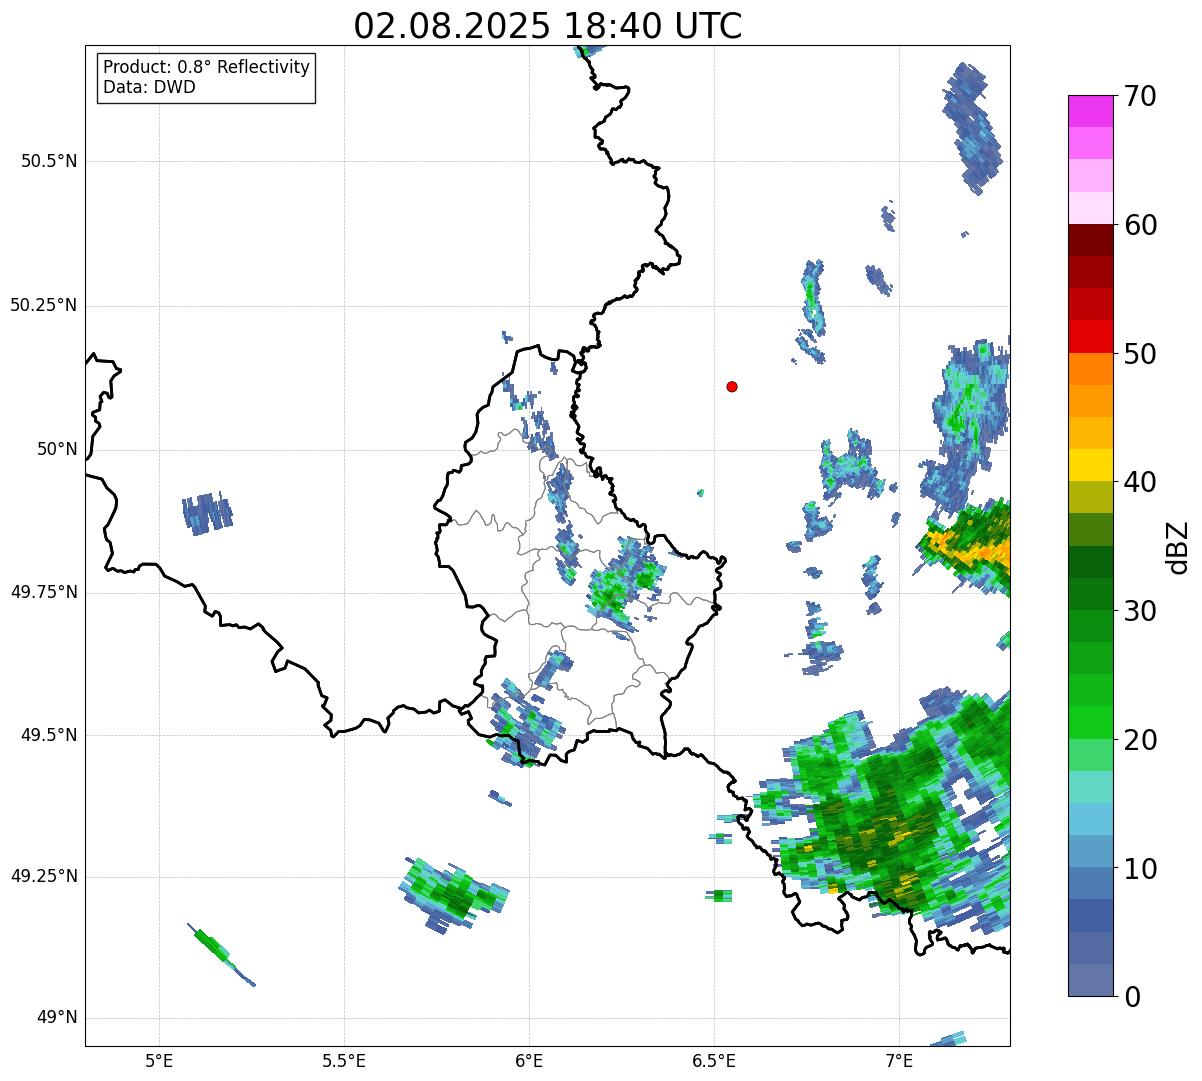Click the 49.75°N latitude label
The image size is (1202, 1081).
(44, 592)
